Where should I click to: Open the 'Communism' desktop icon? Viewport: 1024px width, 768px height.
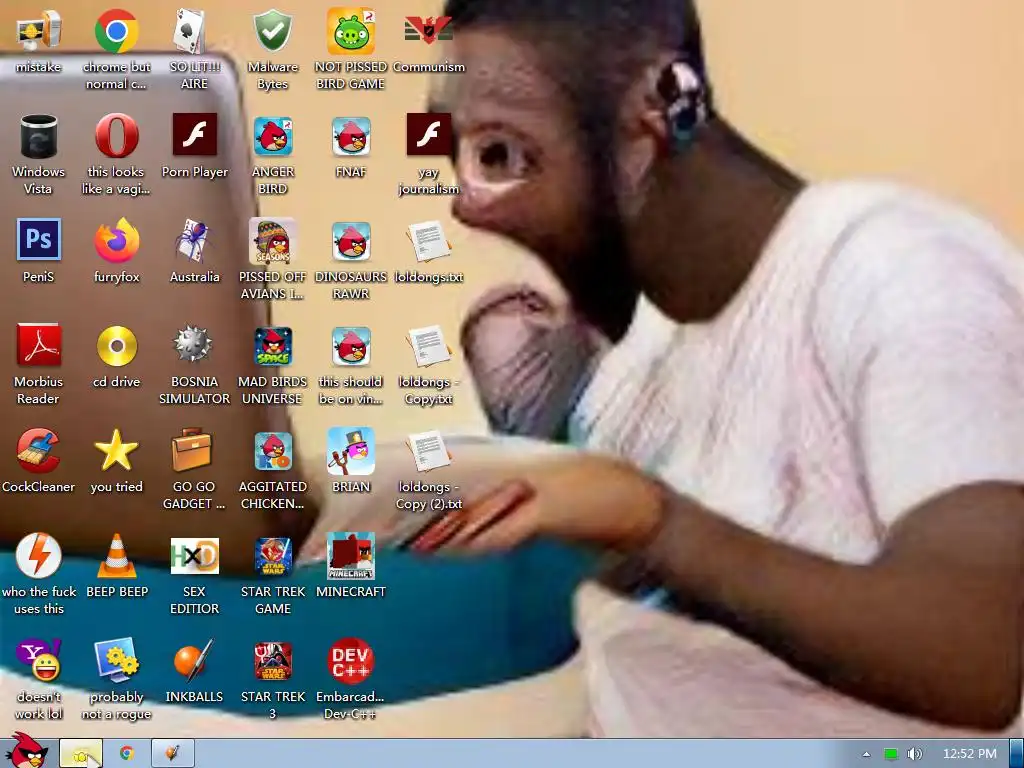[x=428, y=31]
